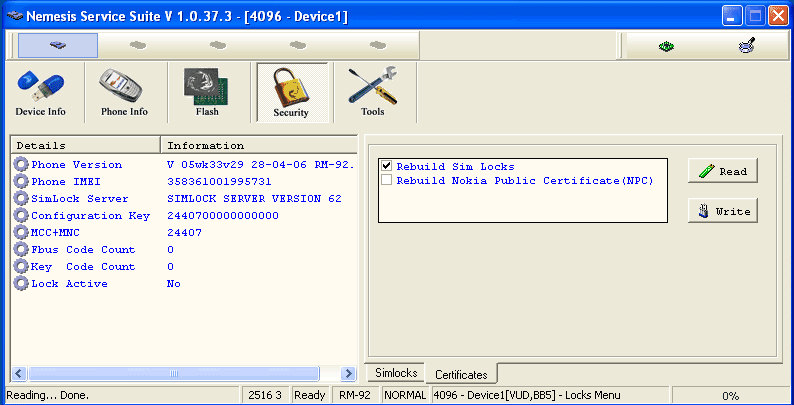Switch to the Simlocks tab
Viewport: 794px width, 405px height.
click(x=396, y=373)
